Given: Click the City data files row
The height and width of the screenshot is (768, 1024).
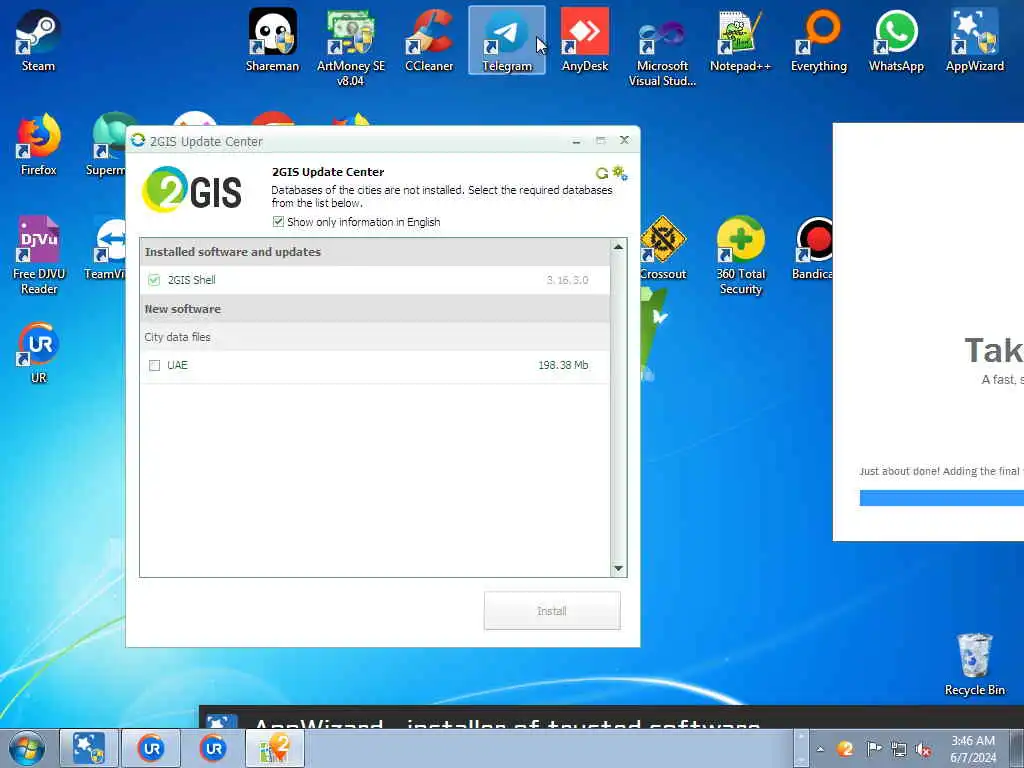Looking at the screenshot, I should [375, 337].
